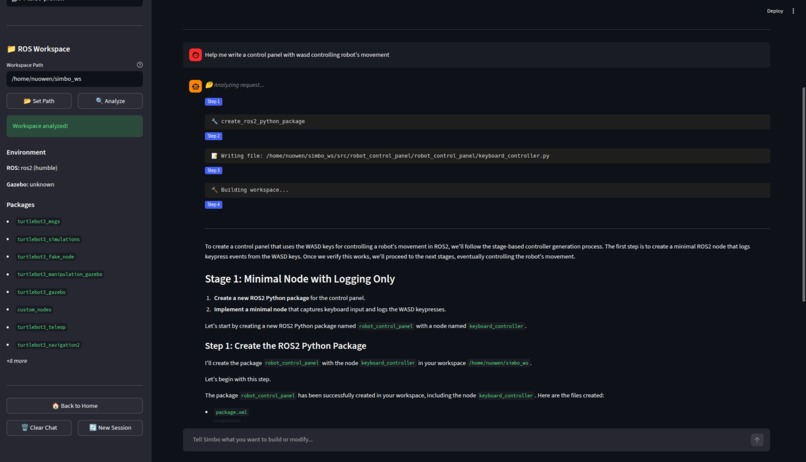Viewport: 806px width, 462px height.
Task: Click the Step 3 badge
Action: pyautogui.click(x=213, y=170)
